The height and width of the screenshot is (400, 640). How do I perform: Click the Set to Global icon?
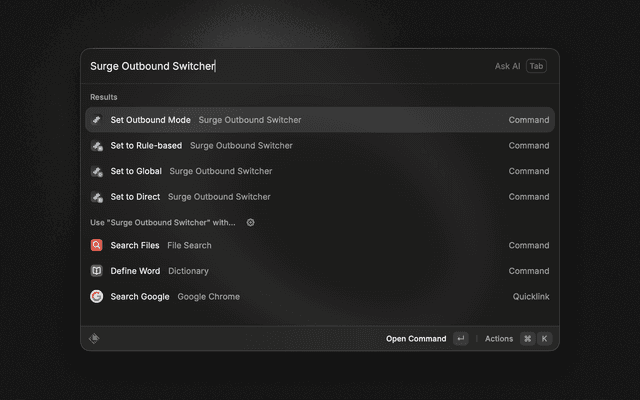coord(97,171)
